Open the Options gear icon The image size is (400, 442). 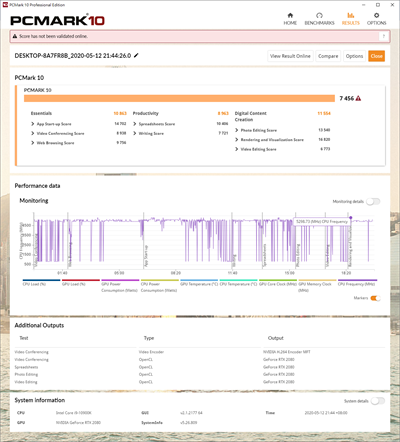point(376,15)
